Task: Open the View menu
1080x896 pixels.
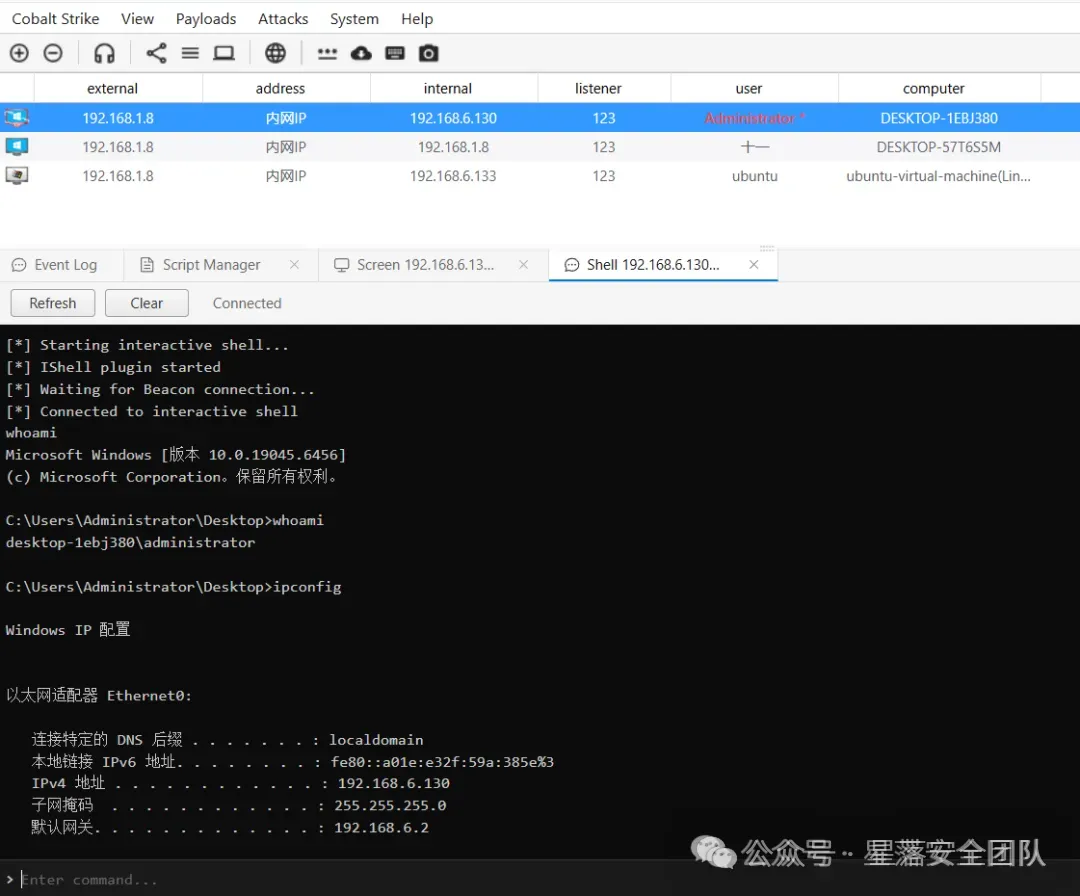Action: click(x=137, y=19)
